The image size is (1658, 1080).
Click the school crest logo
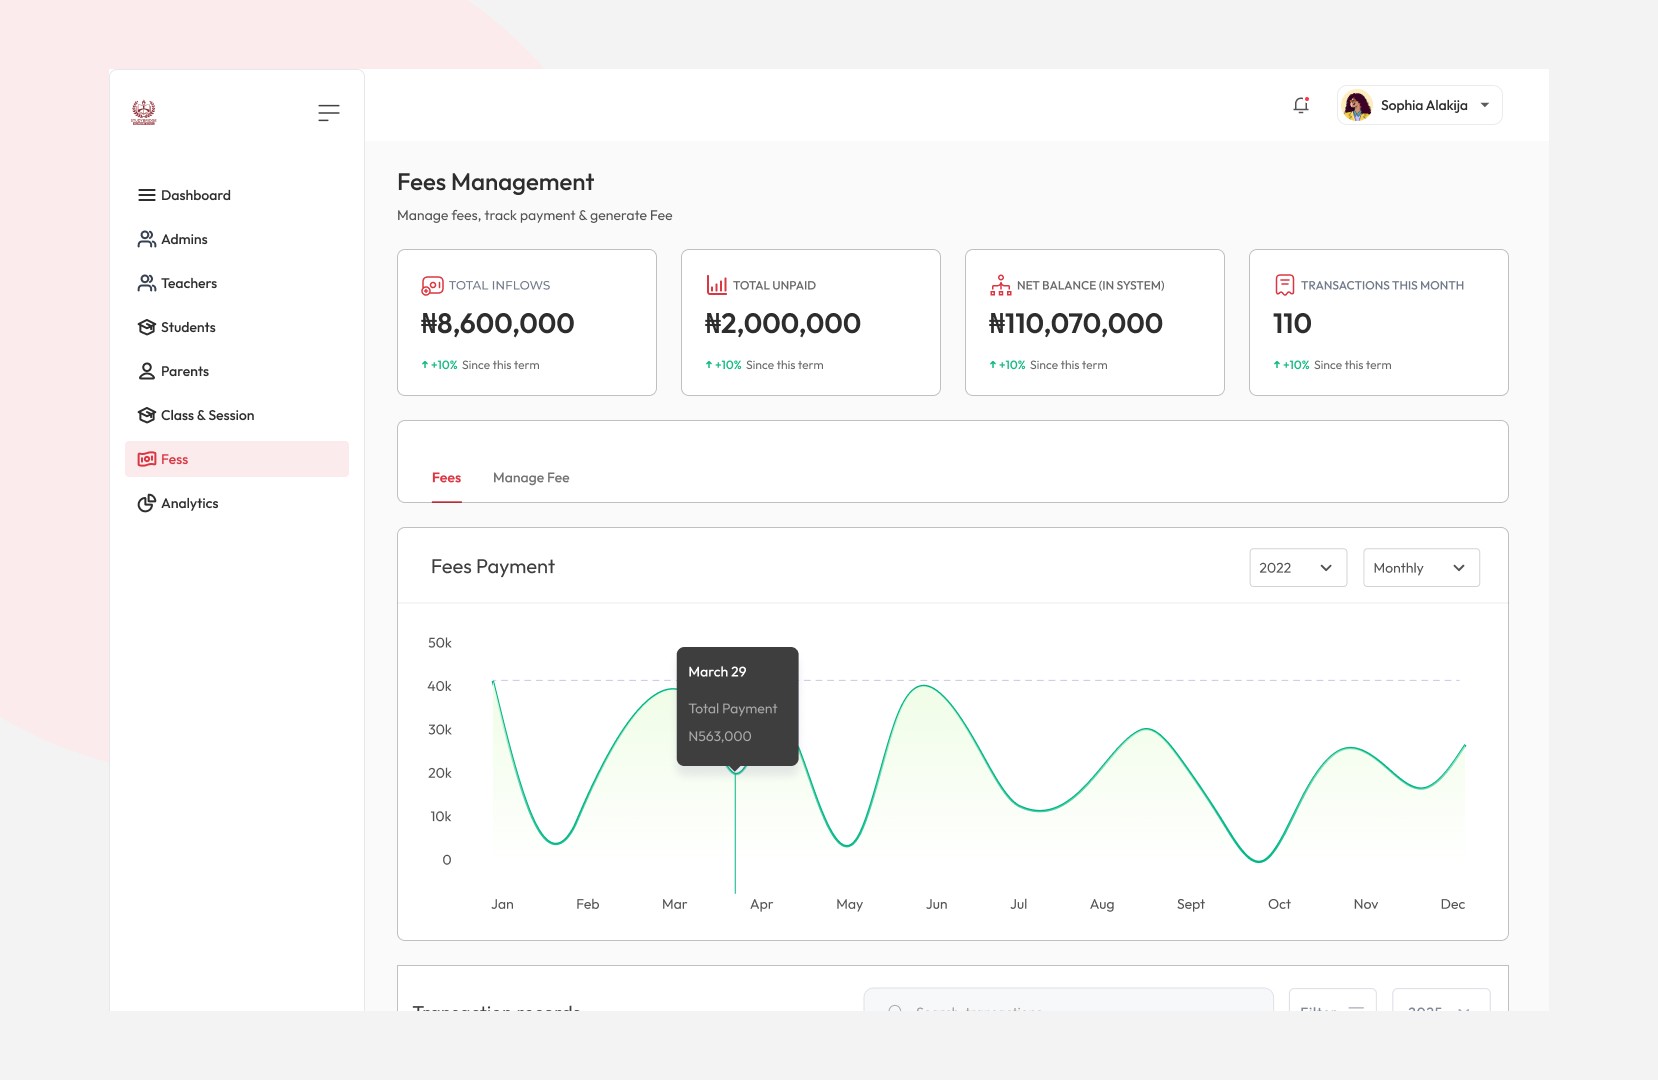click(144, 112)
